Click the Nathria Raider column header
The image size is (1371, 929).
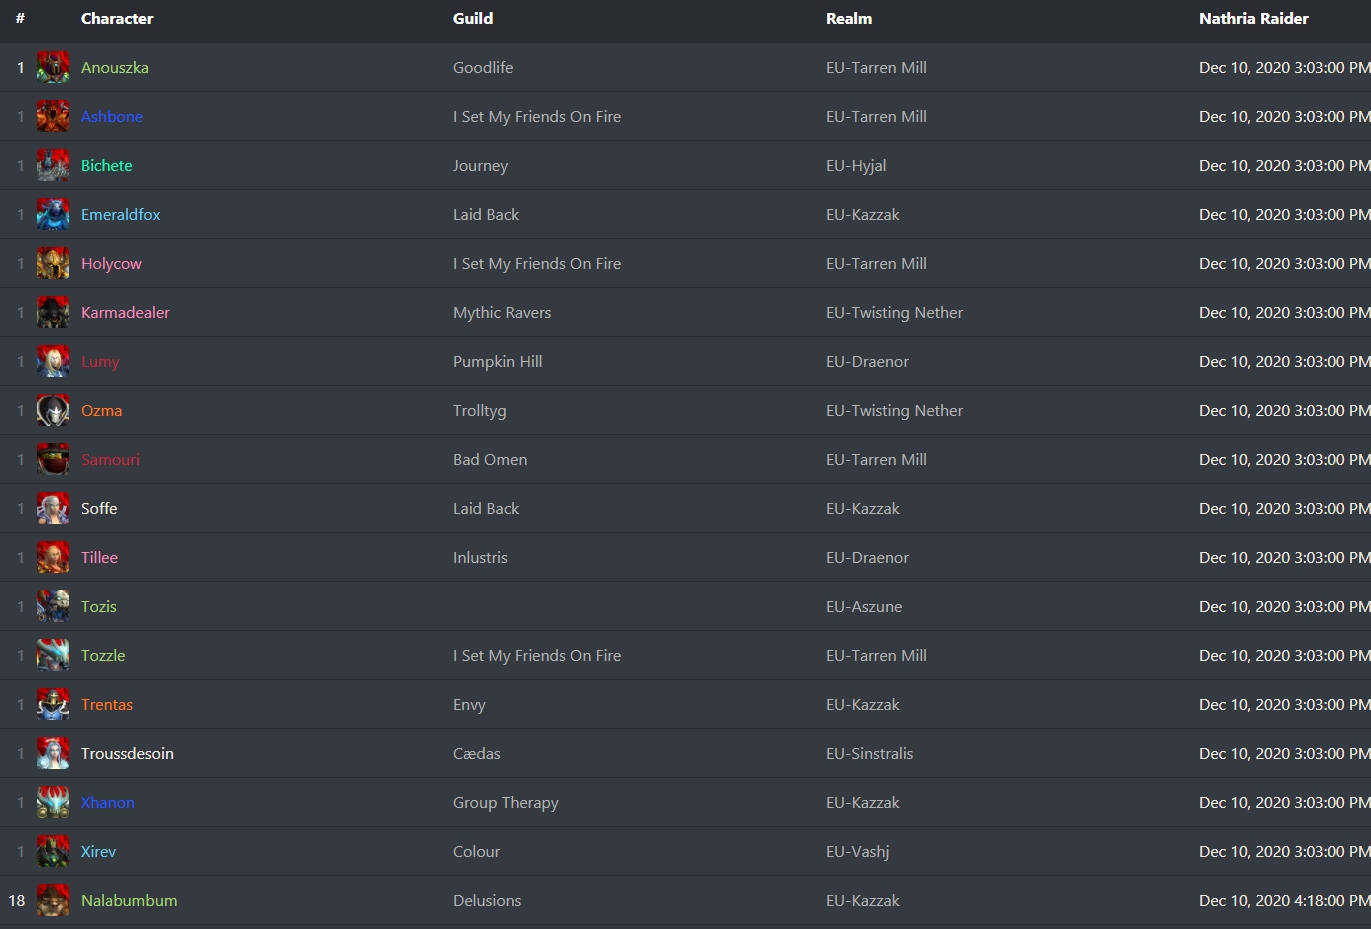pos(1254,18)
